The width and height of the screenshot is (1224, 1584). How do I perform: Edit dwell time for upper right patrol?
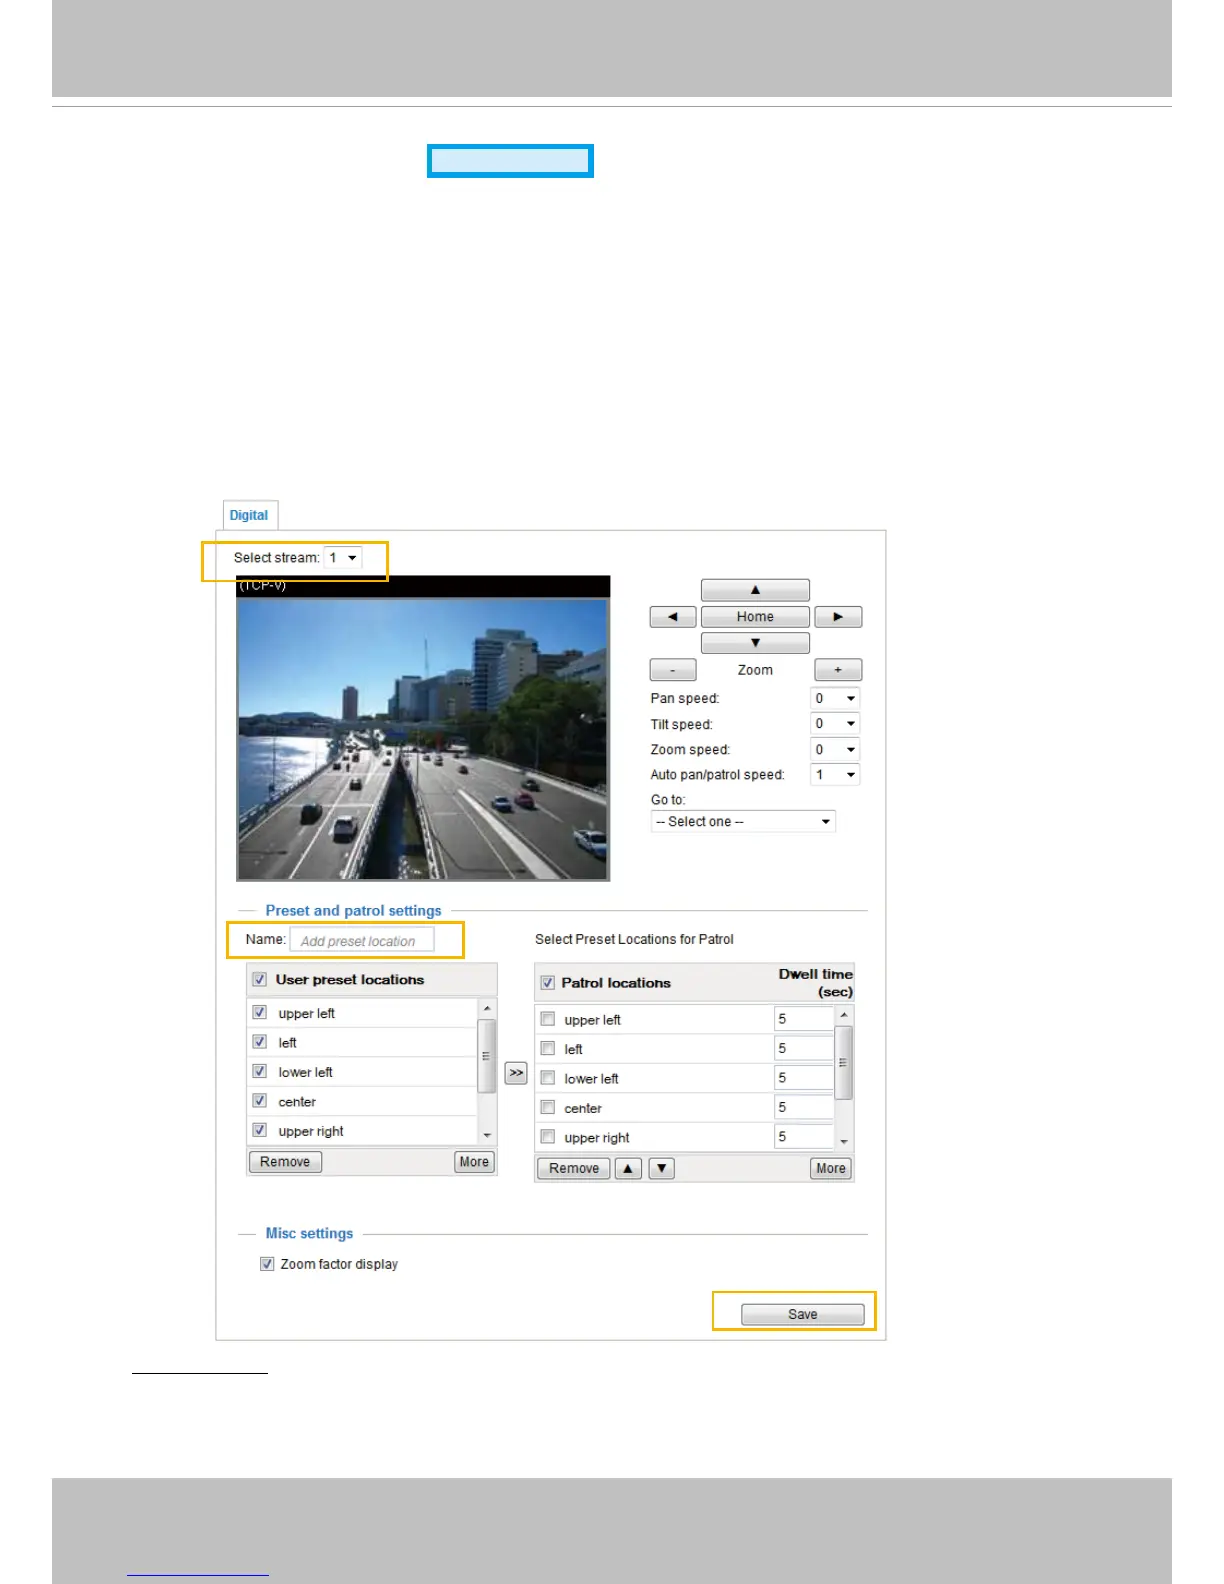pyautogui.click(x=804, y=1137)
